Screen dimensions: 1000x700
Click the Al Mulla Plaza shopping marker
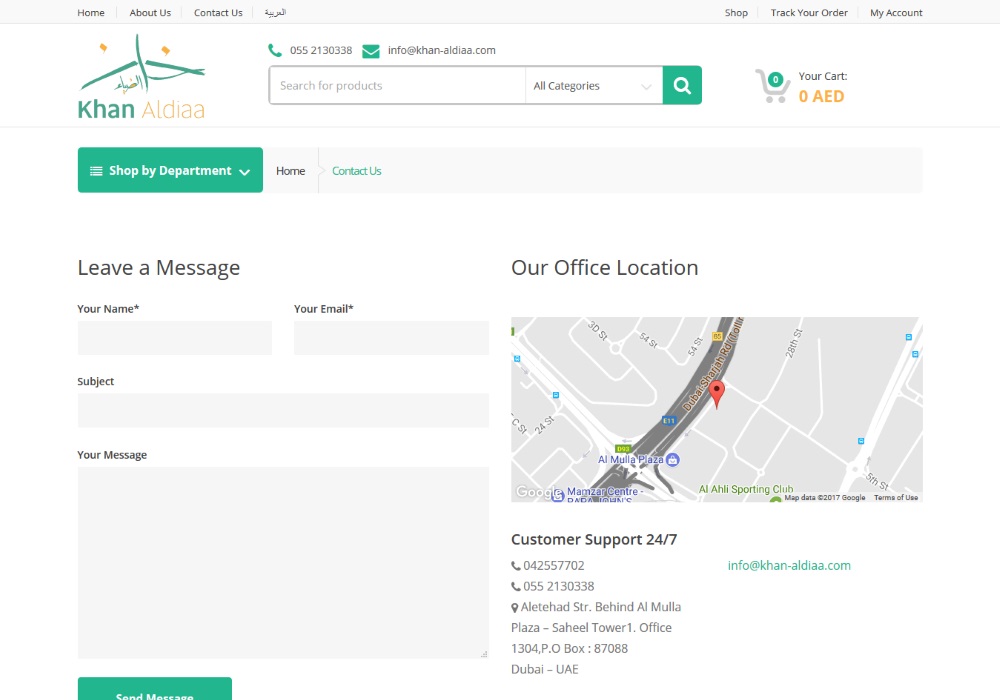point(673,460)
